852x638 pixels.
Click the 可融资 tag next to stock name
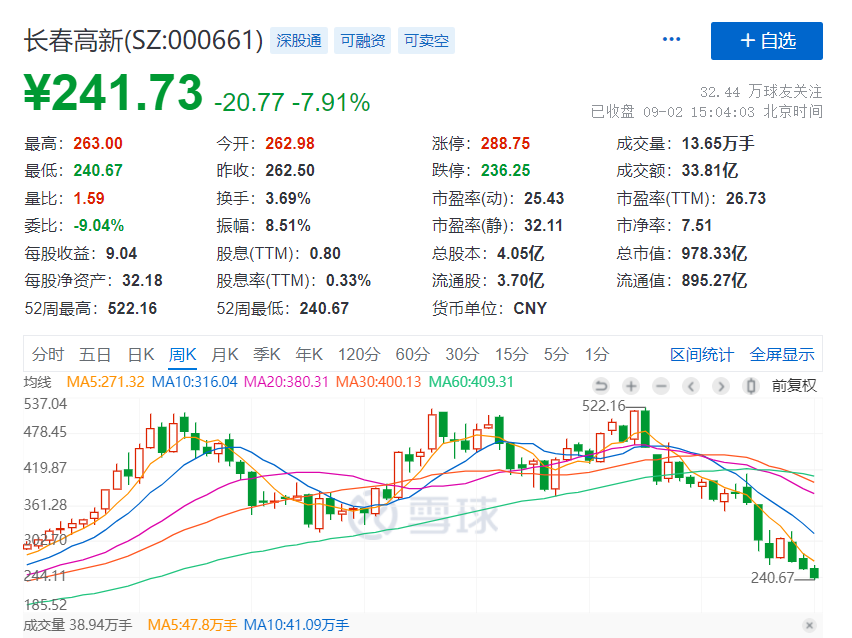click(x=362, y=41)
